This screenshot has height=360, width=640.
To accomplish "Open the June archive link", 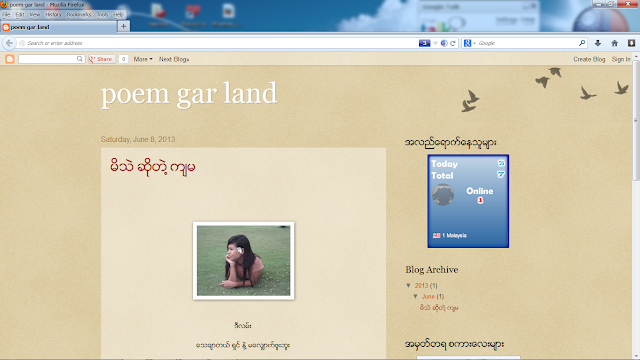I will point(428,297).
